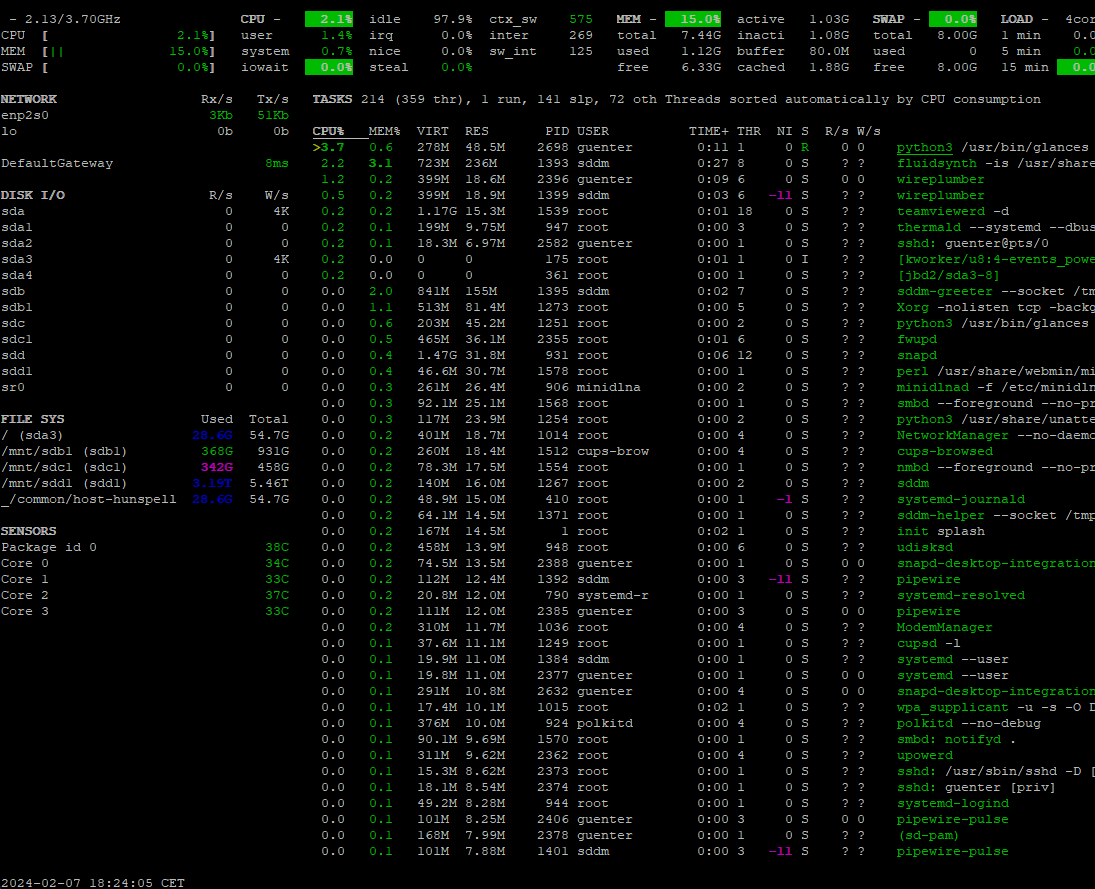Click the systemd-journald process name
Viewport: 1095px width, 889px height.
pyautogui.click(x=961, y=499)
